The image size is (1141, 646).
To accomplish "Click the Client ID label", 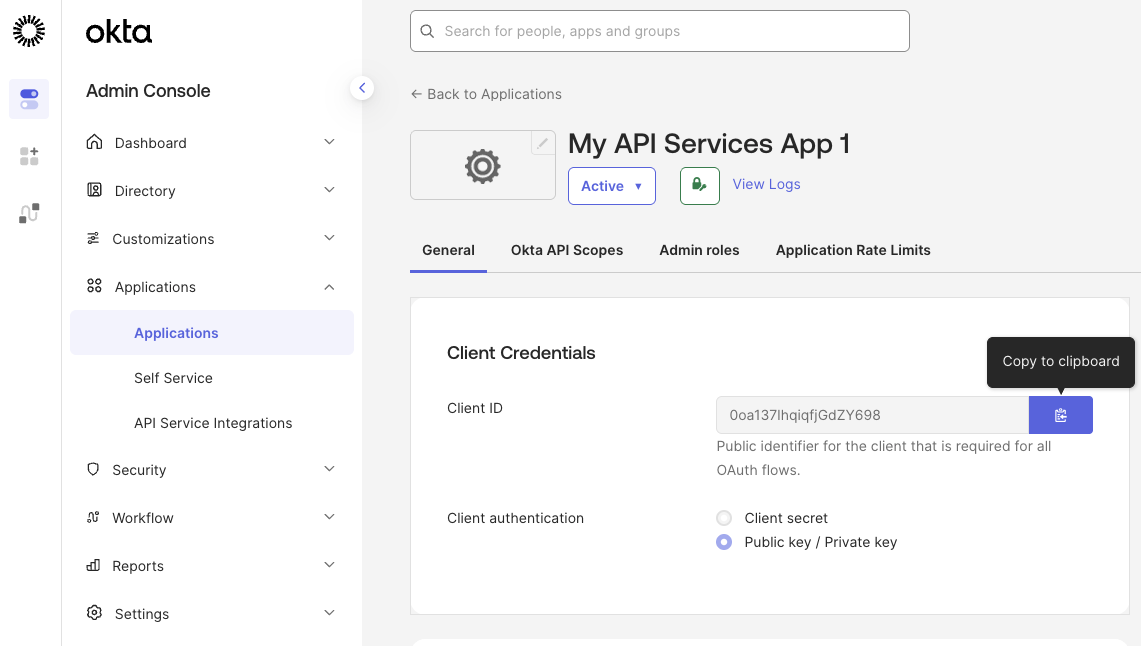I will 474,408.
